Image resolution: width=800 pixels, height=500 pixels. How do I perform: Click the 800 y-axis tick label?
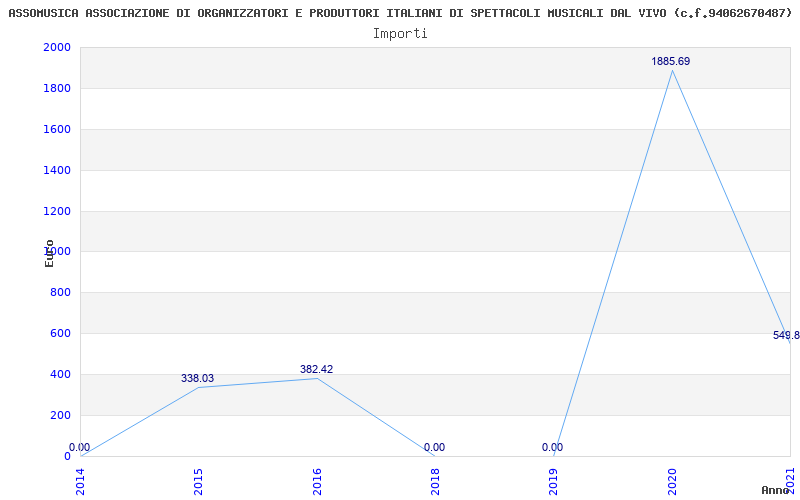click(61, 292)
